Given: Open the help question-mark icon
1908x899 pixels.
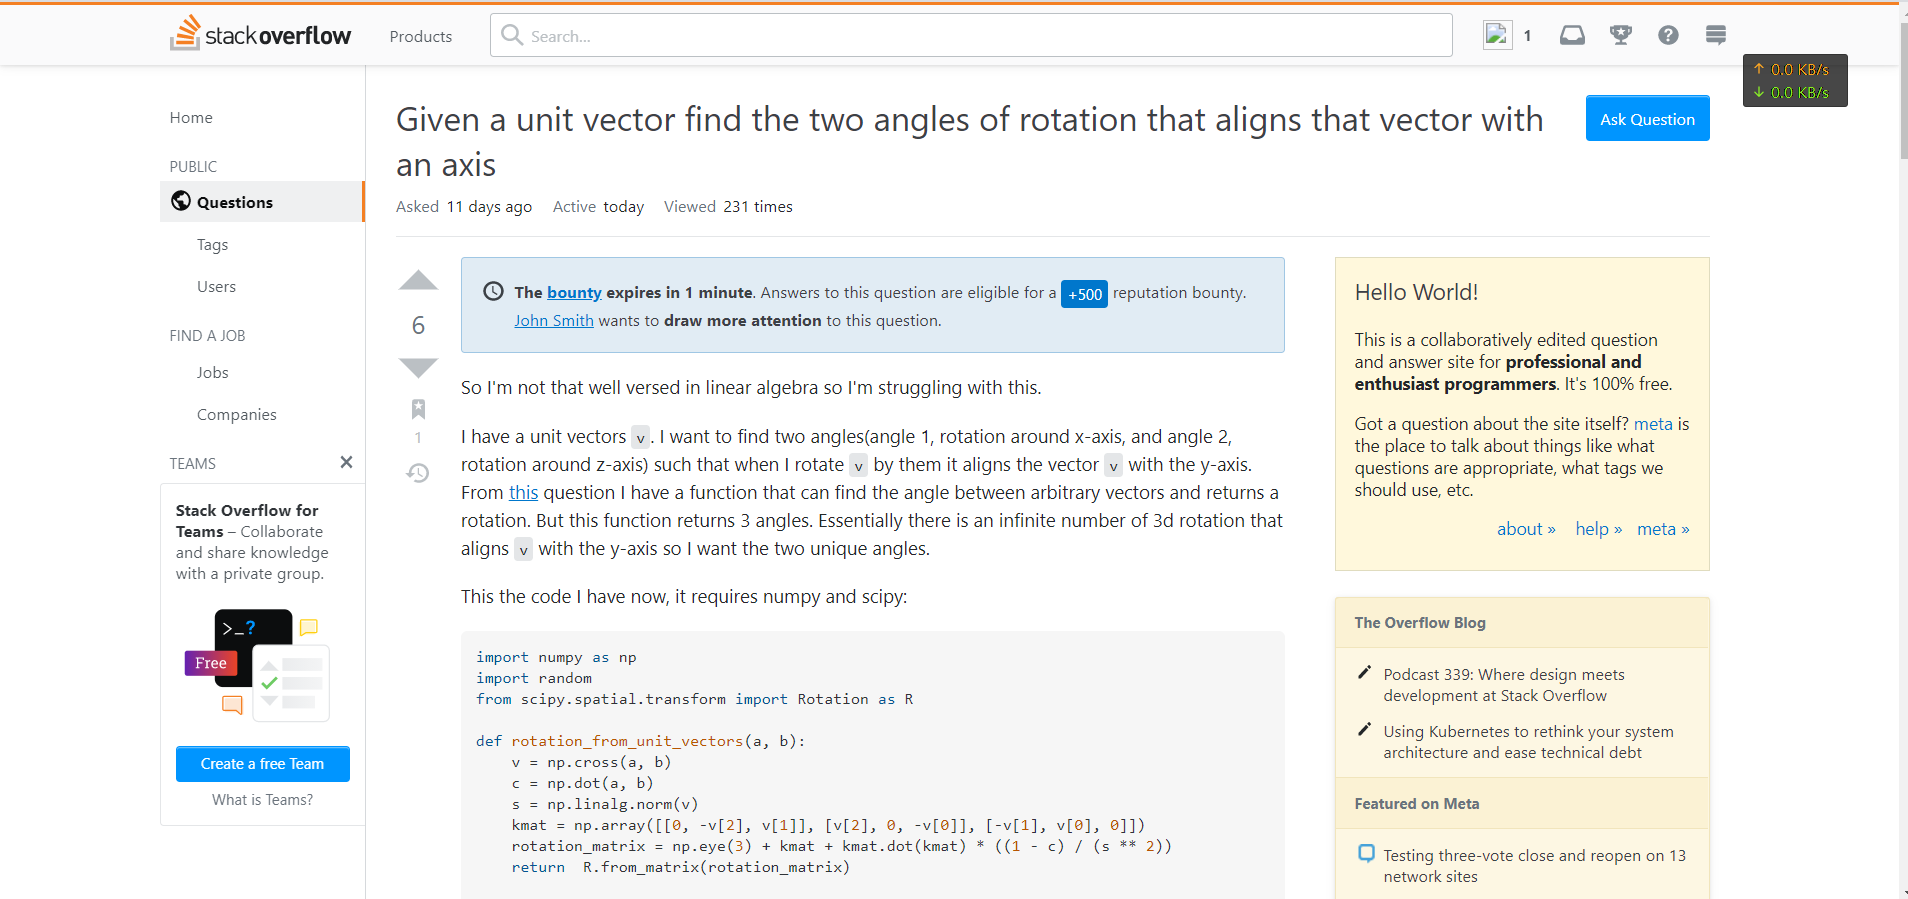Looking at the screenshot, I should (x=1668, y=36).
